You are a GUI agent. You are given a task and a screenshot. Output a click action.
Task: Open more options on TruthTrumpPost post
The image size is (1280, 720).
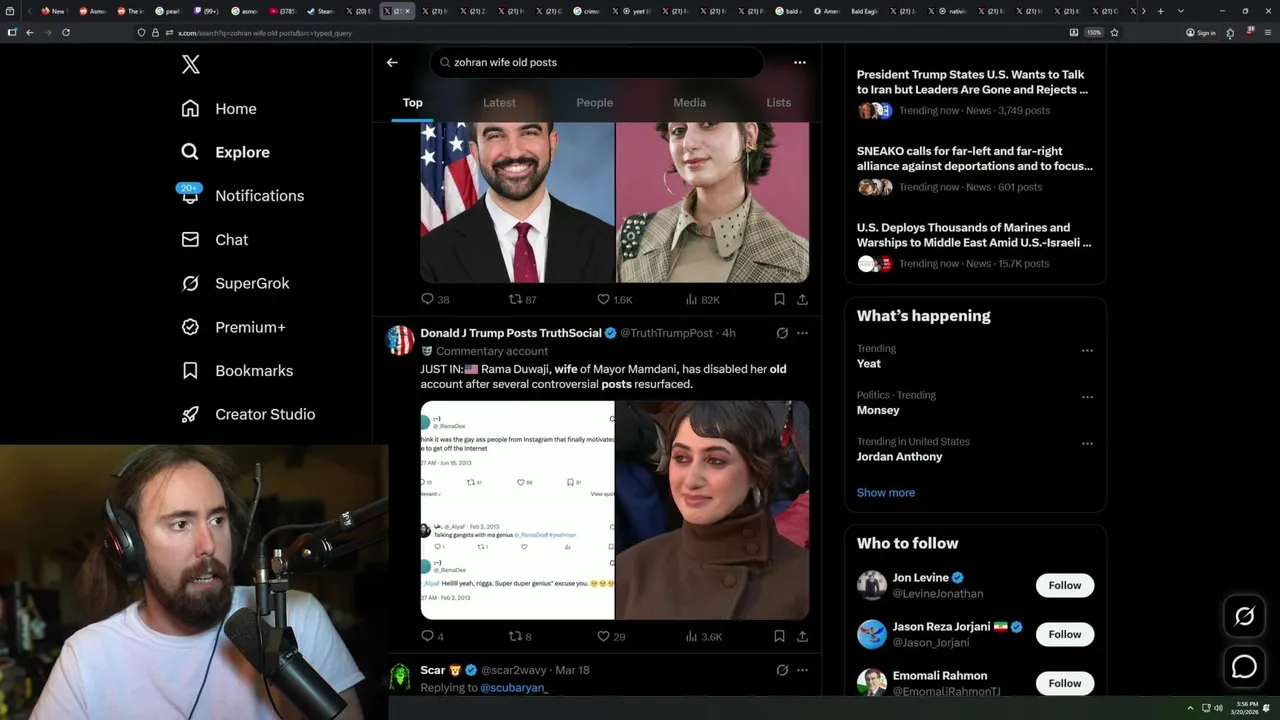tap(802, 333)
